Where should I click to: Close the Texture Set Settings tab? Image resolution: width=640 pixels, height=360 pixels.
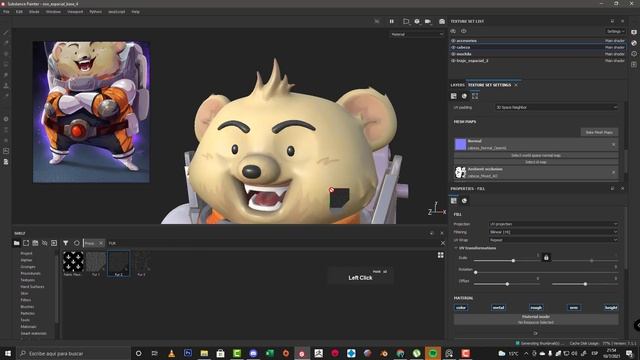[516, 85]
